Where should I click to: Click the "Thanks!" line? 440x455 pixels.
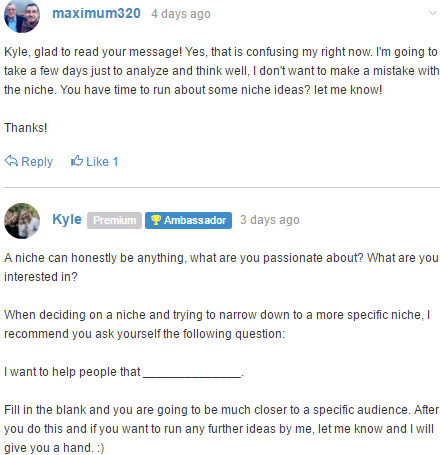[26, 128]
